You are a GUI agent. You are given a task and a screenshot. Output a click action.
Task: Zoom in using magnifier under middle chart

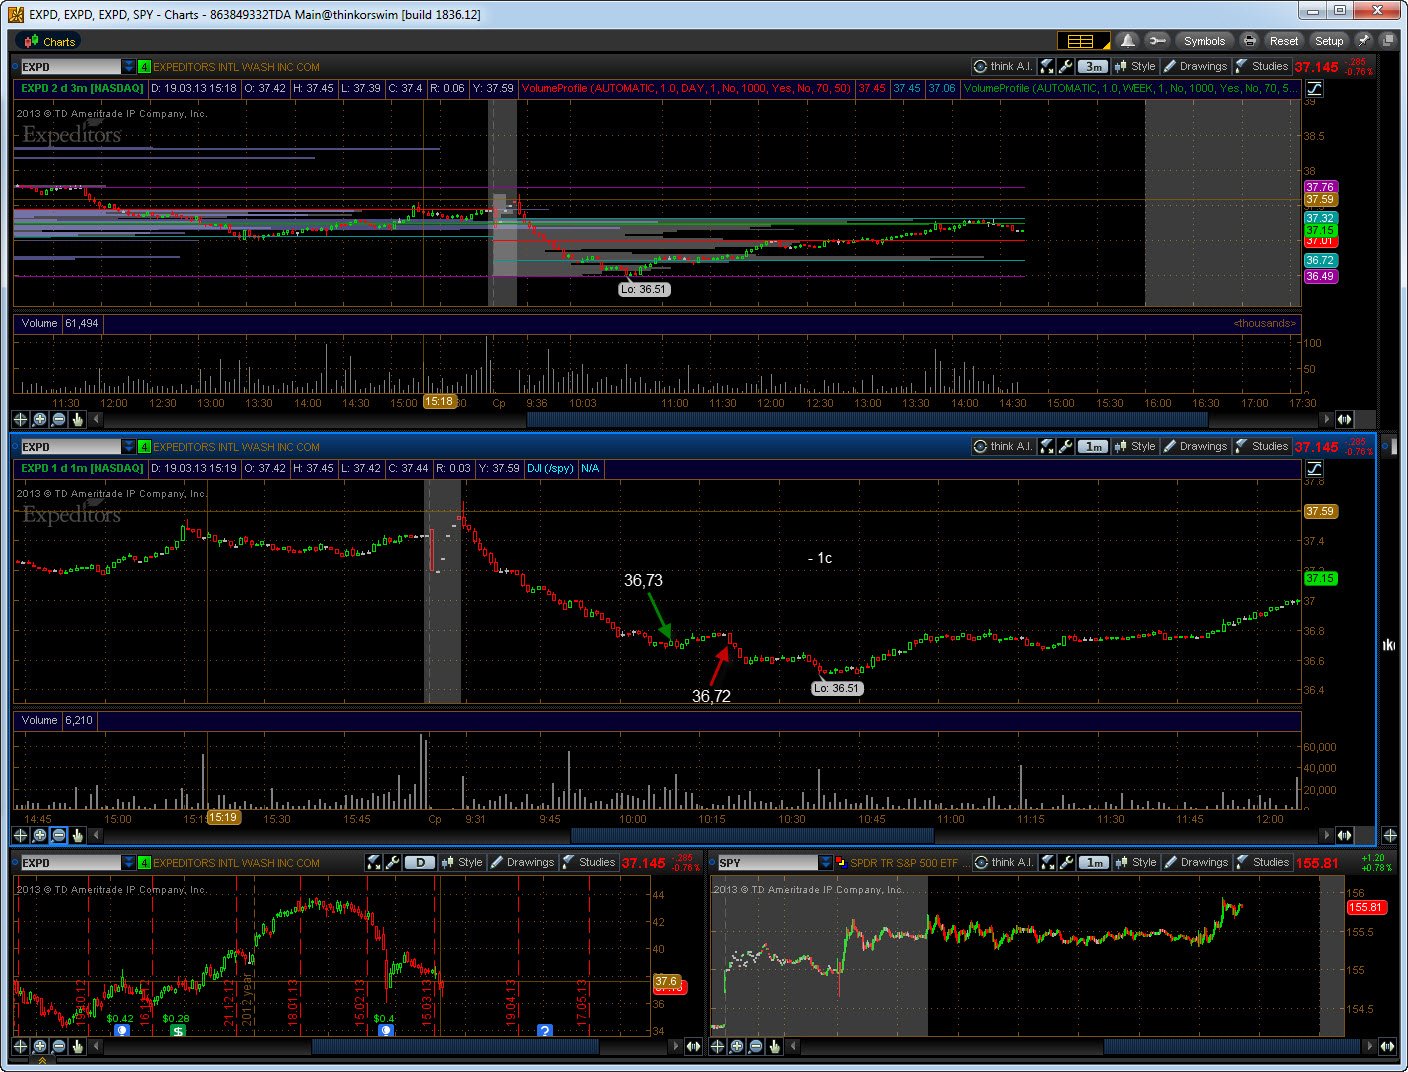click(40, 835)
